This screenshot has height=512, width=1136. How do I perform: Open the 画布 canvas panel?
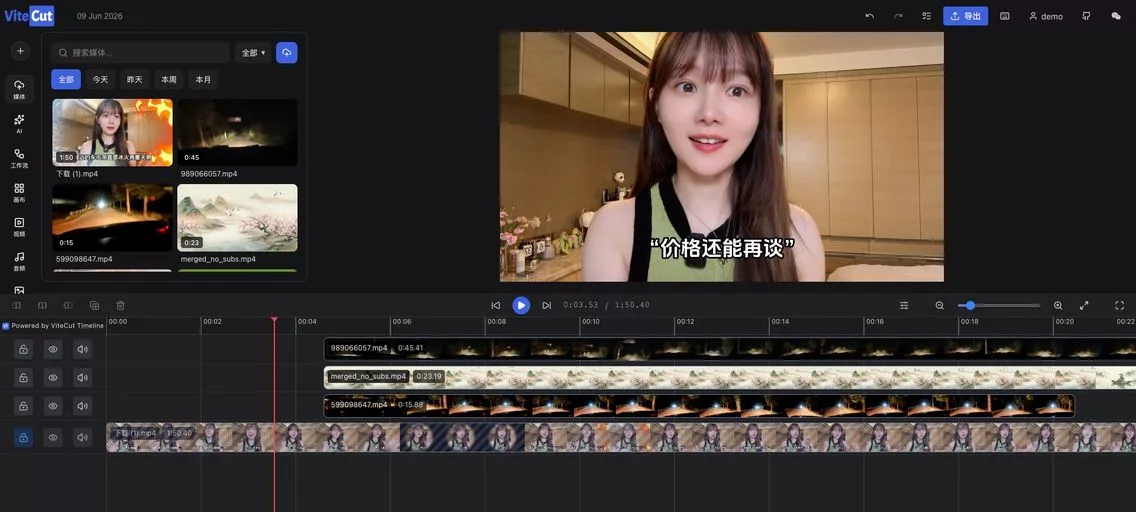pyautogui.click(x=20, y=193)
